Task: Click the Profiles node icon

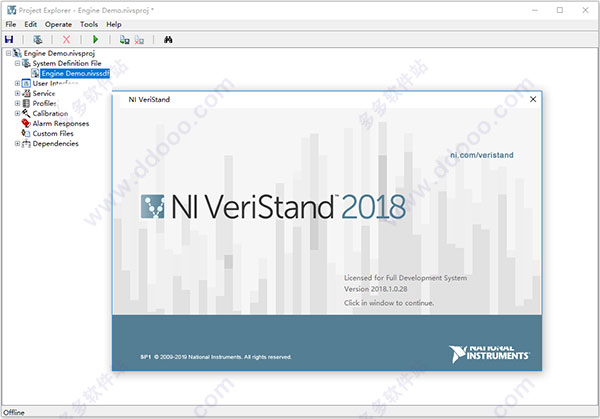Action: 26,103
